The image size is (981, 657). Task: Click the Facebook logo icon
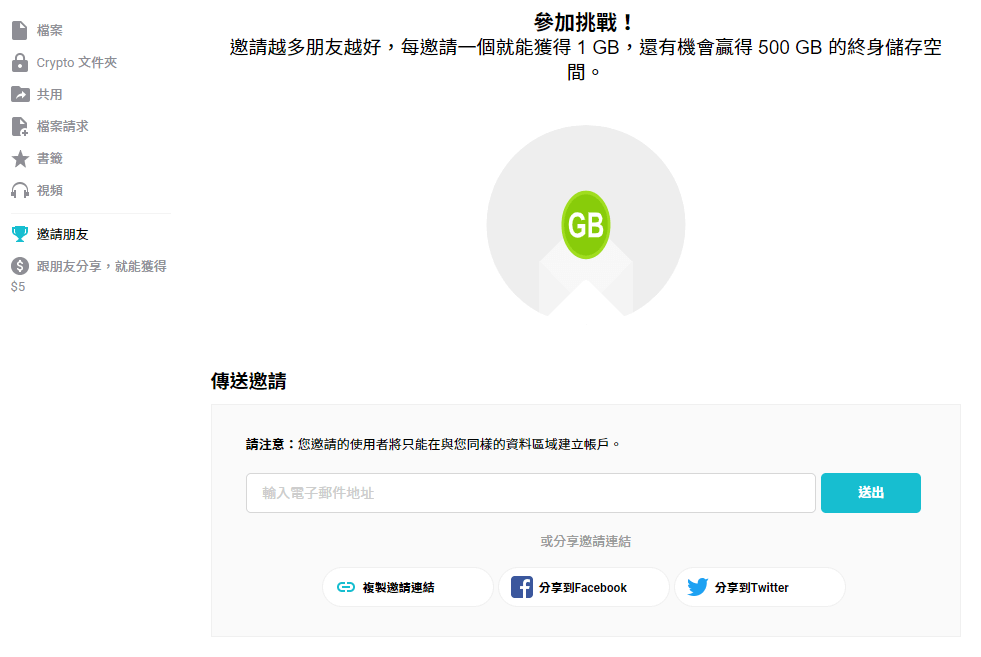(522, 587)
